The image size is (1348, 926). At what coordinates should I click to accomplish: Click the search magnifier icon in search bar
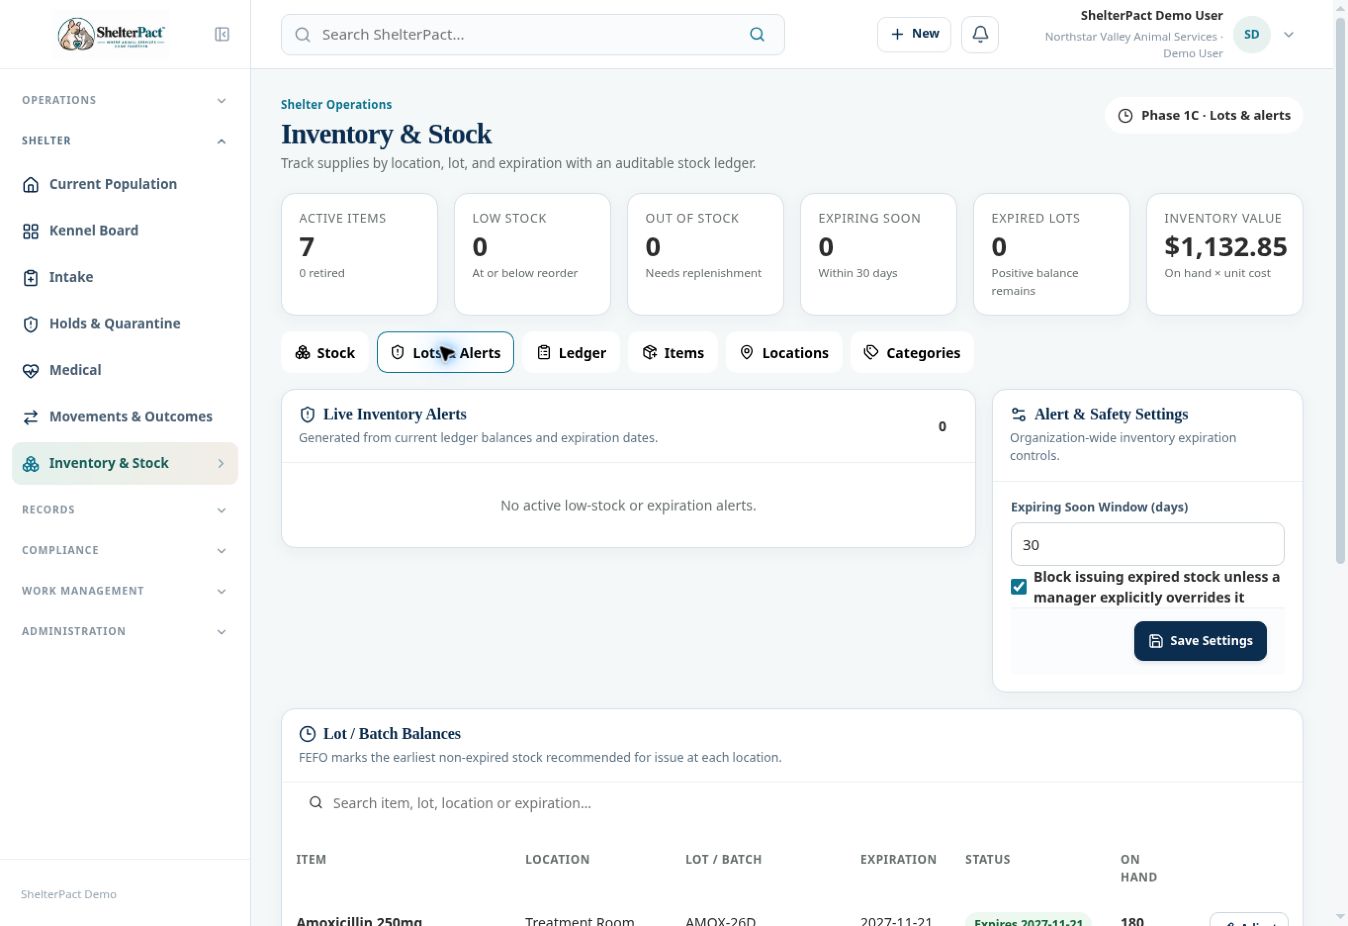coord(757,35)
